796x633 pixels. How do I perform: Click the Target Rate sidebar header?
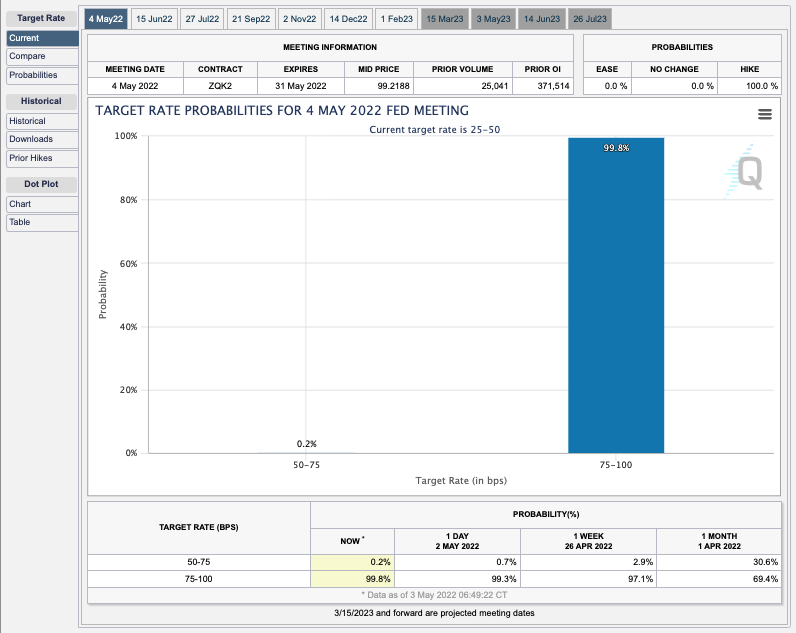[x=41, y=18]
